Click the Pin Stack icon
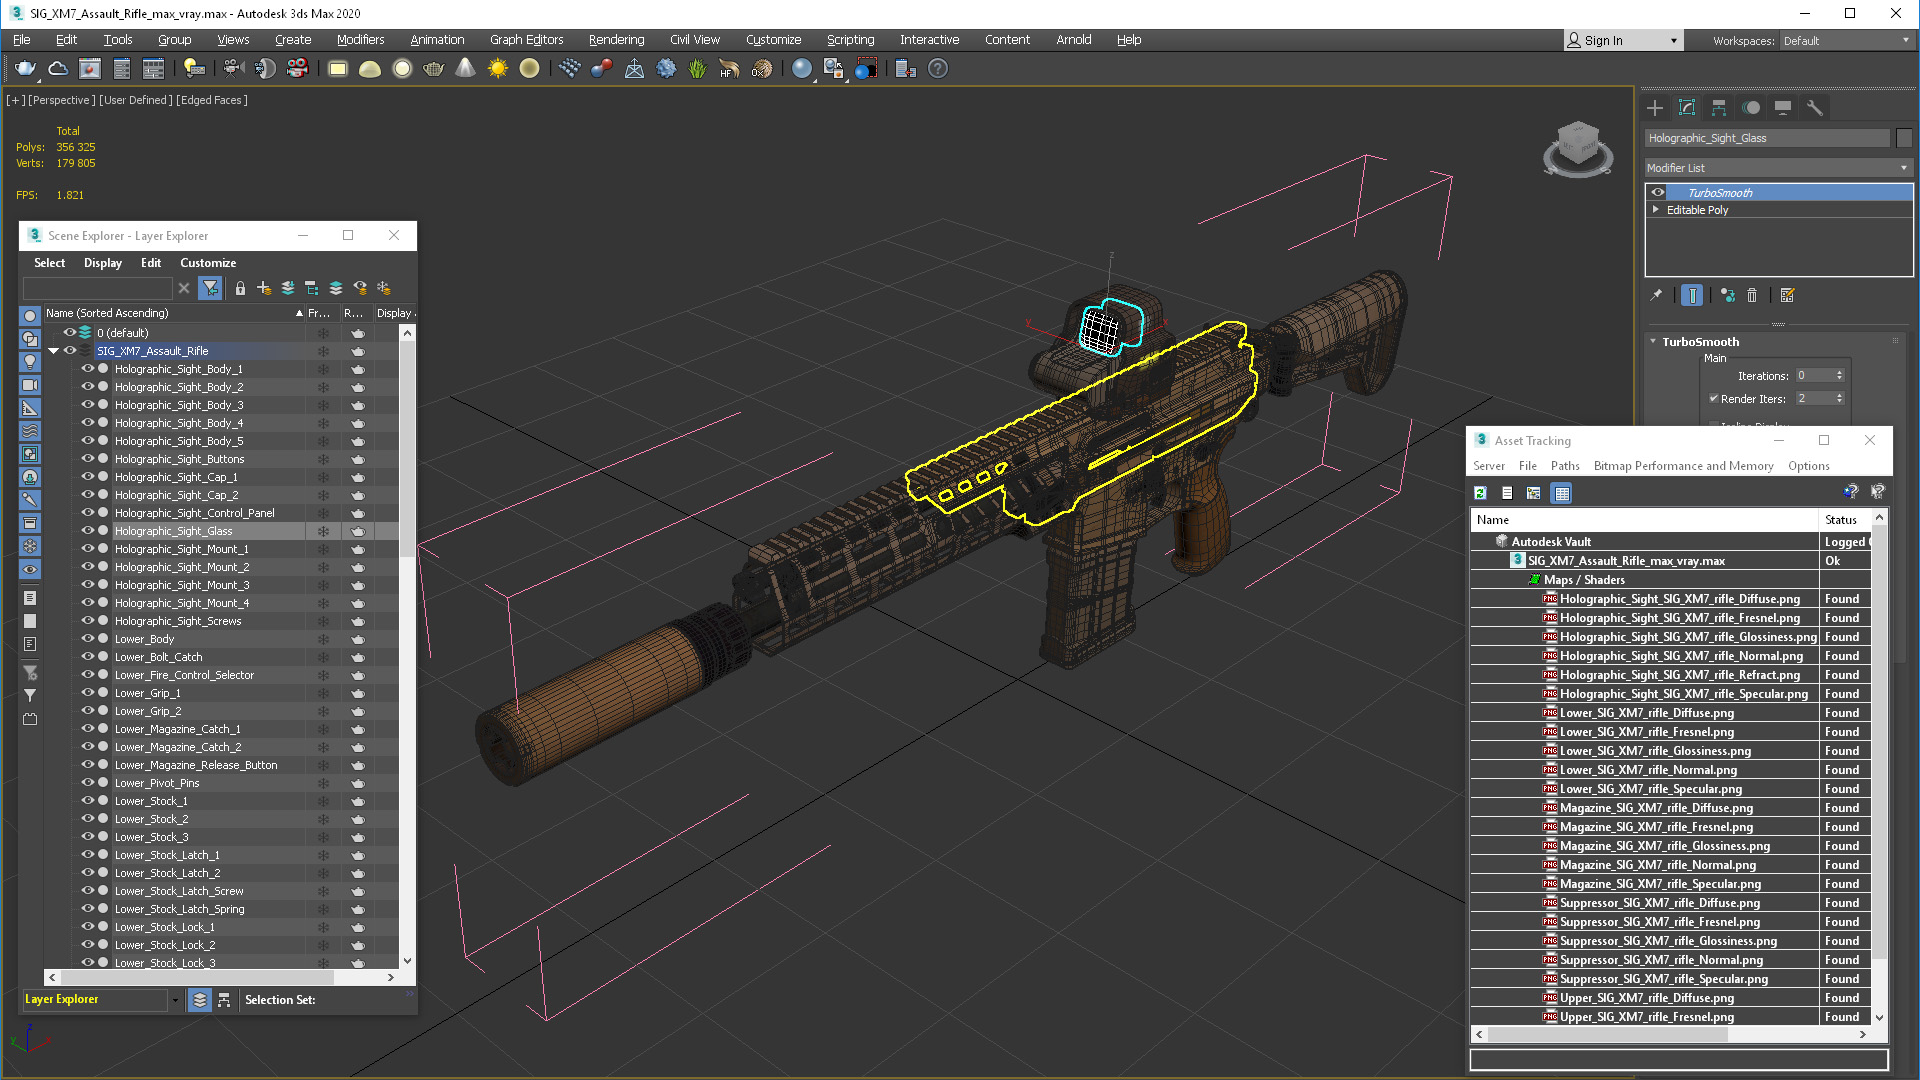 (x=1656, y=295)
